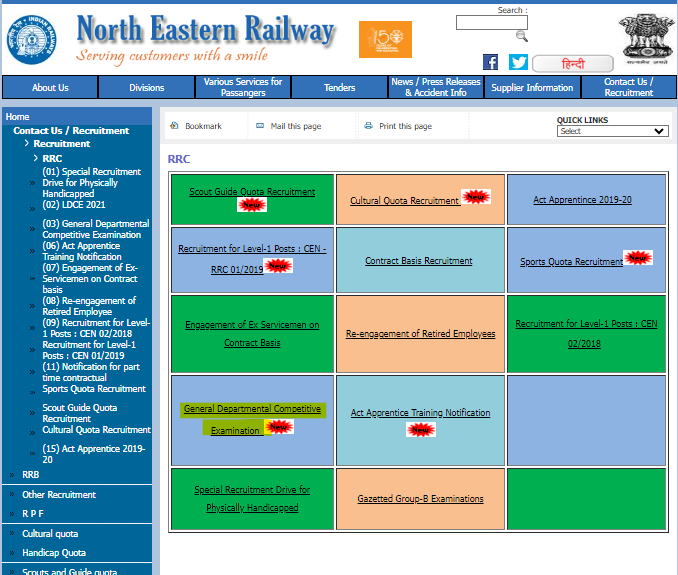This screenshot has height=575, width=678.
Task: Open sidebar (08) Re-engagement of Retired Employee
Action: 89,306
